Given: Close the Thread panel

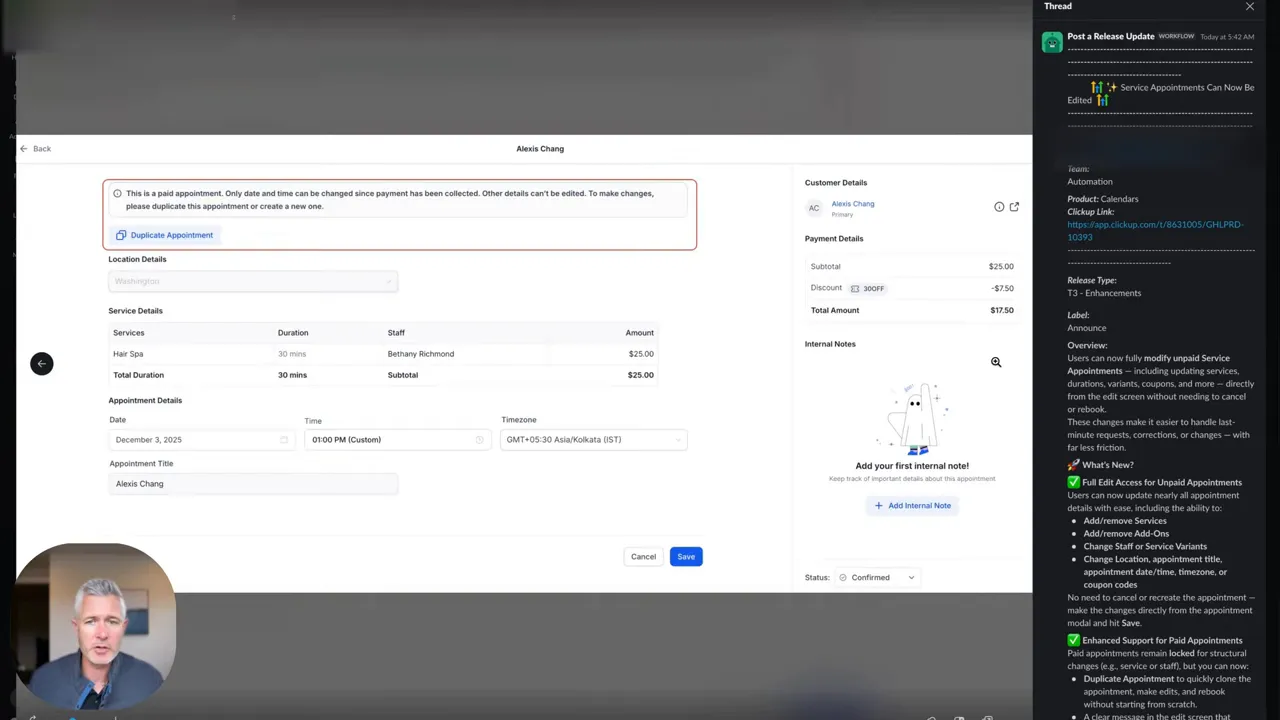Looking at the screenshot, I should pos(1249,6).
